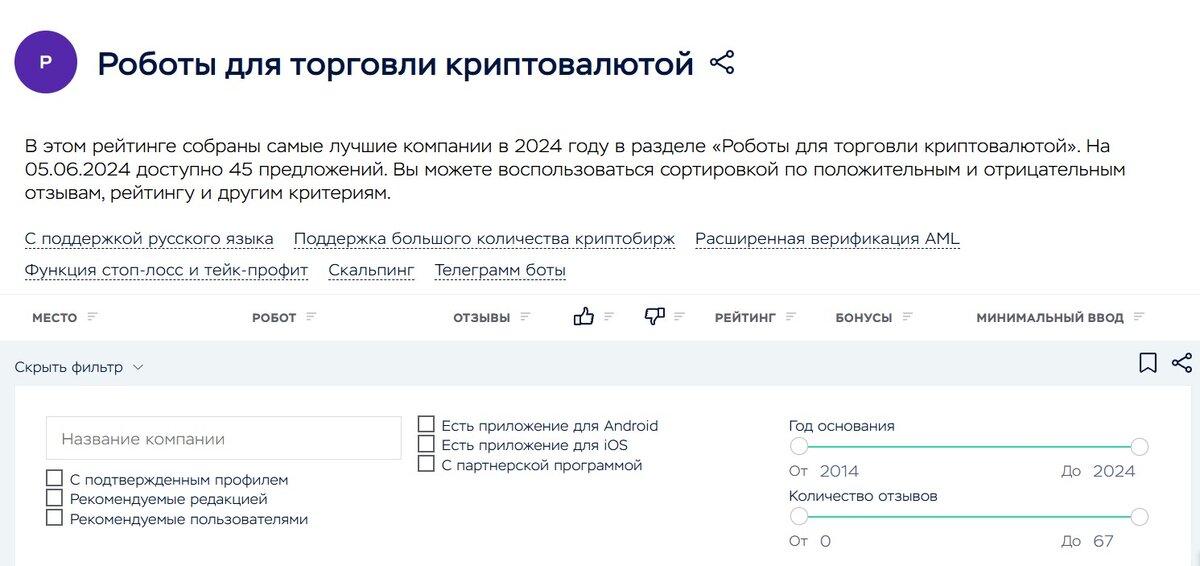Image resolution: width=1200 pixels, height=566 pixels.
Task: Click the share icon beside the page title
Action: click(x=721, y=63)
